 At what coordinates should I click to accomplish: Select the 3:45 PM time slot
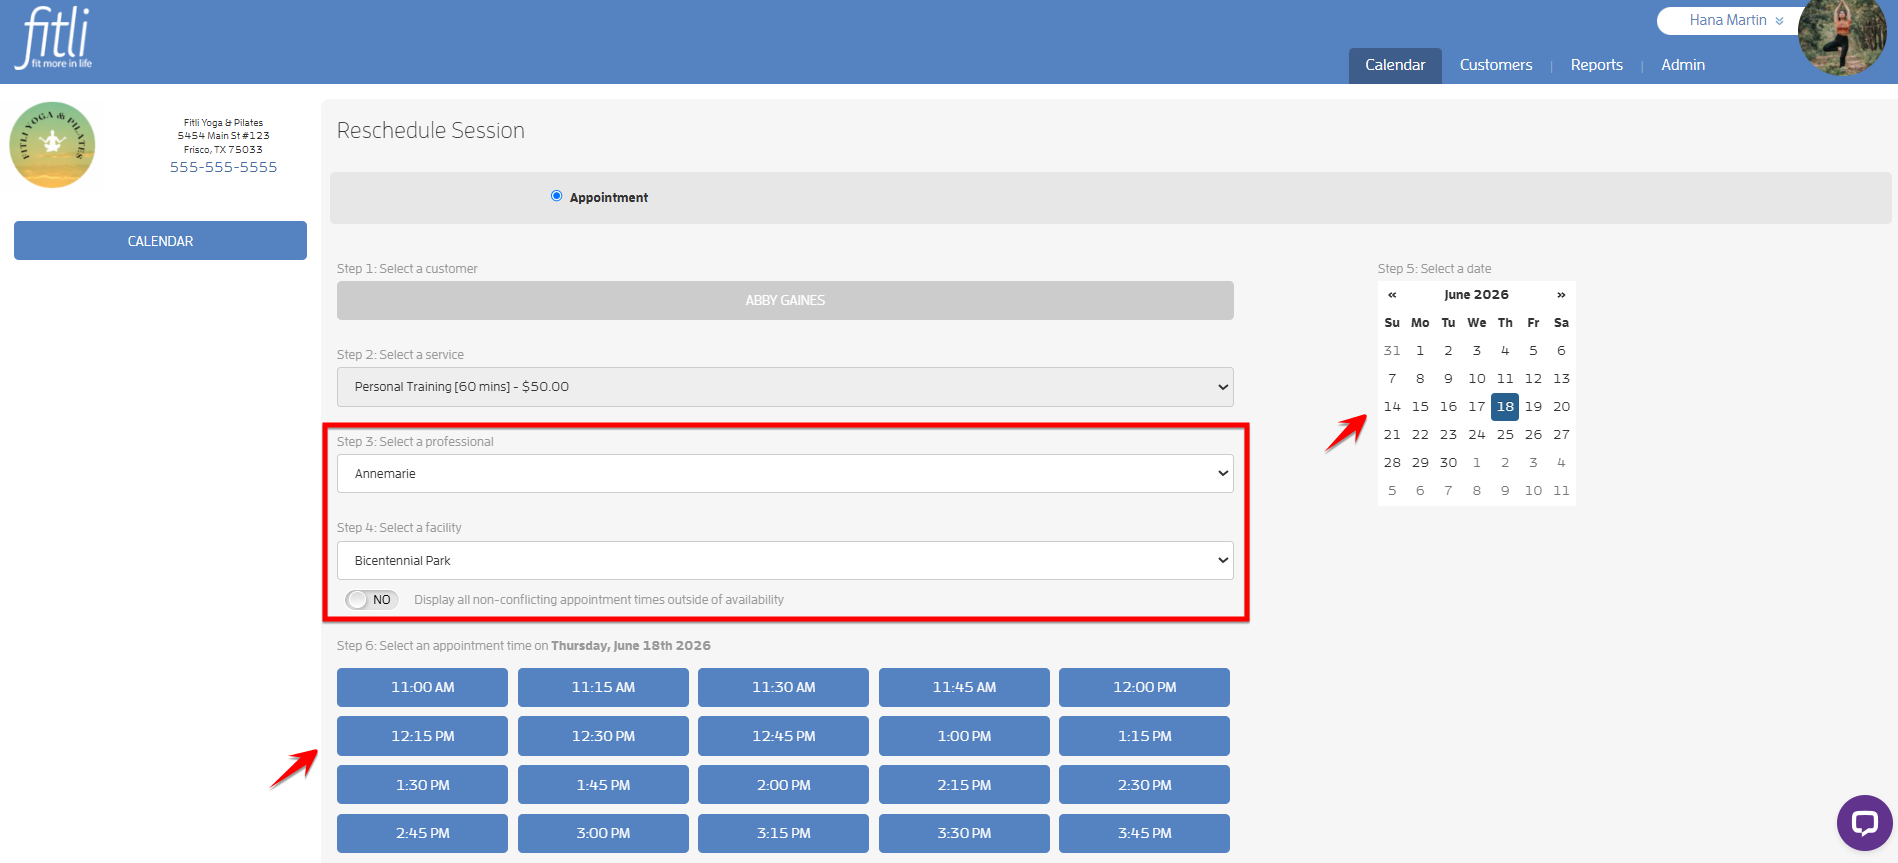(x=1144, y=833)
